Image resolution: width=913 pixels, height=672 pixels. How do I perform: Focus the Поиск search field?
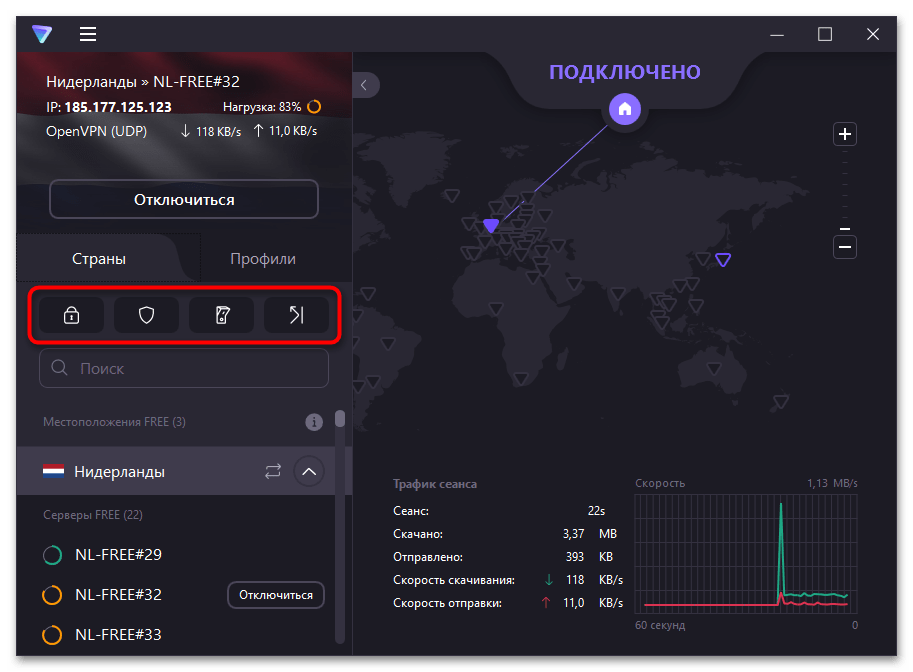point(184,369)
